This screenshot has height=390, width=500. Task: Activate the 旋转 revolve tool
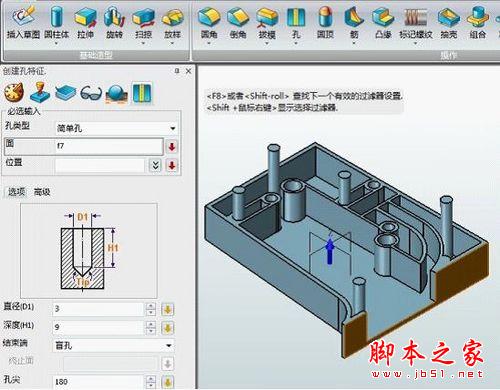114,22
